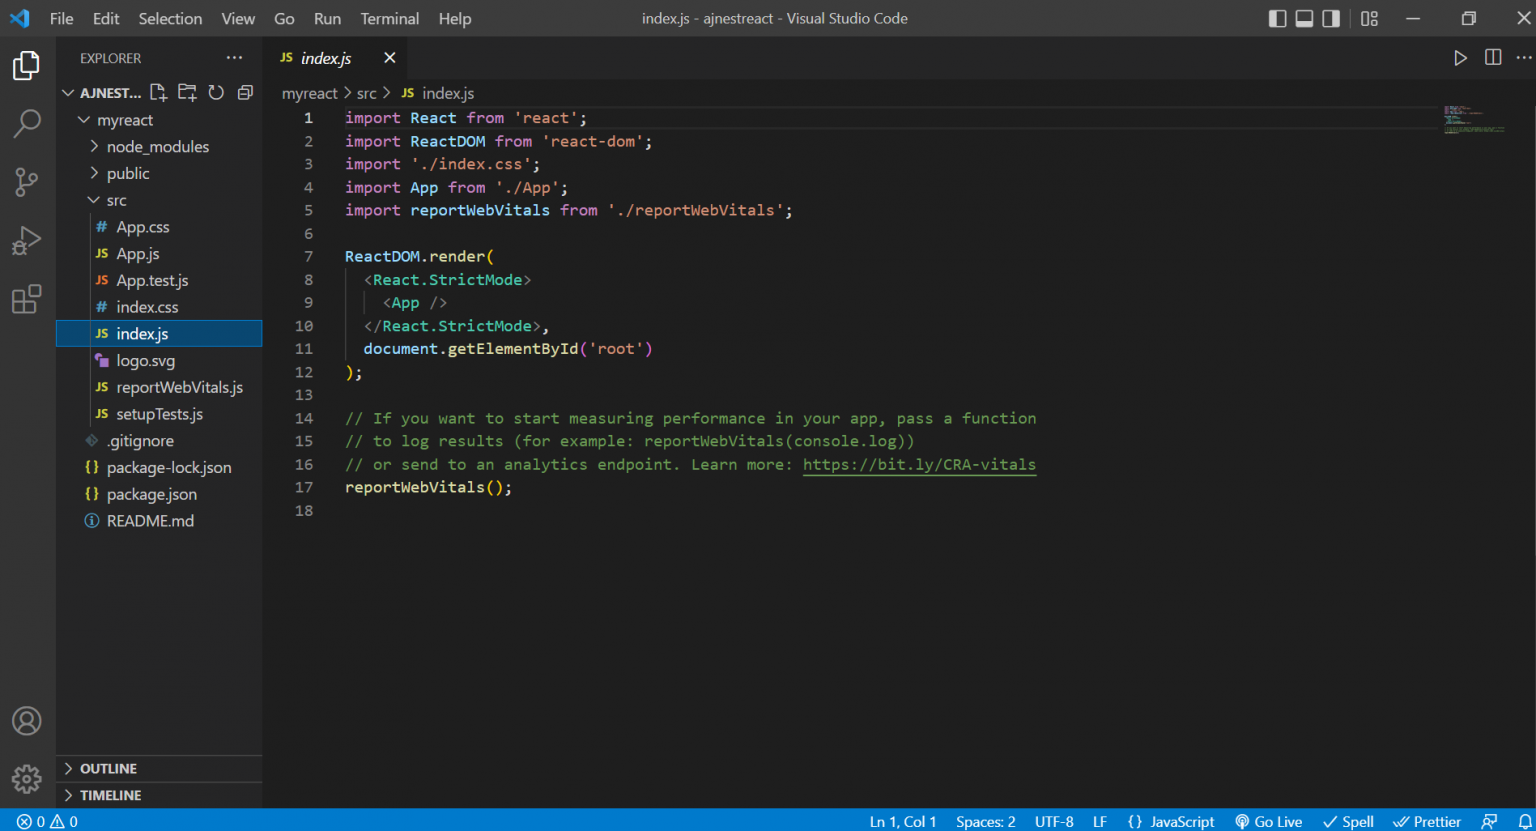Image resolution: width=1536 pixels, height=831 pixels.
Task: Click the New File icon in Explorer
Action: [158, 93]
